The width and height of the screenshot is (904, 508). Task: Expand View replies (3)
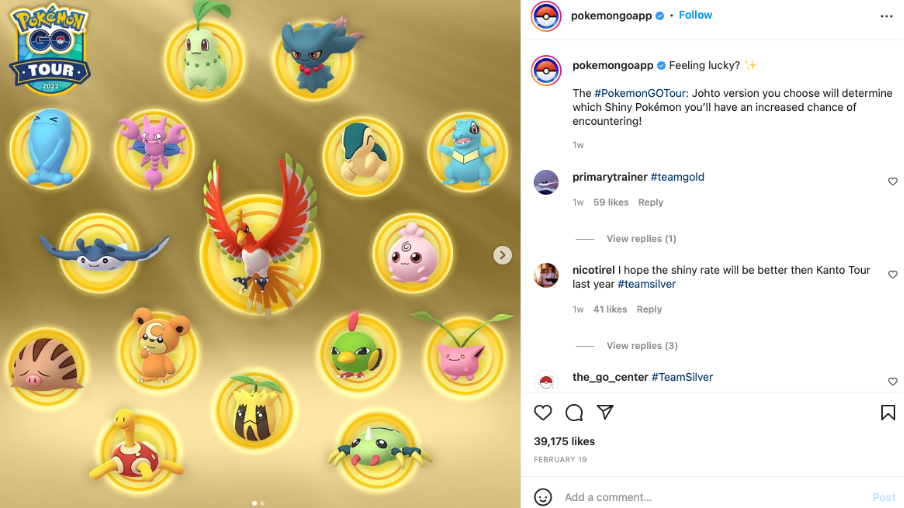point(642,346)
